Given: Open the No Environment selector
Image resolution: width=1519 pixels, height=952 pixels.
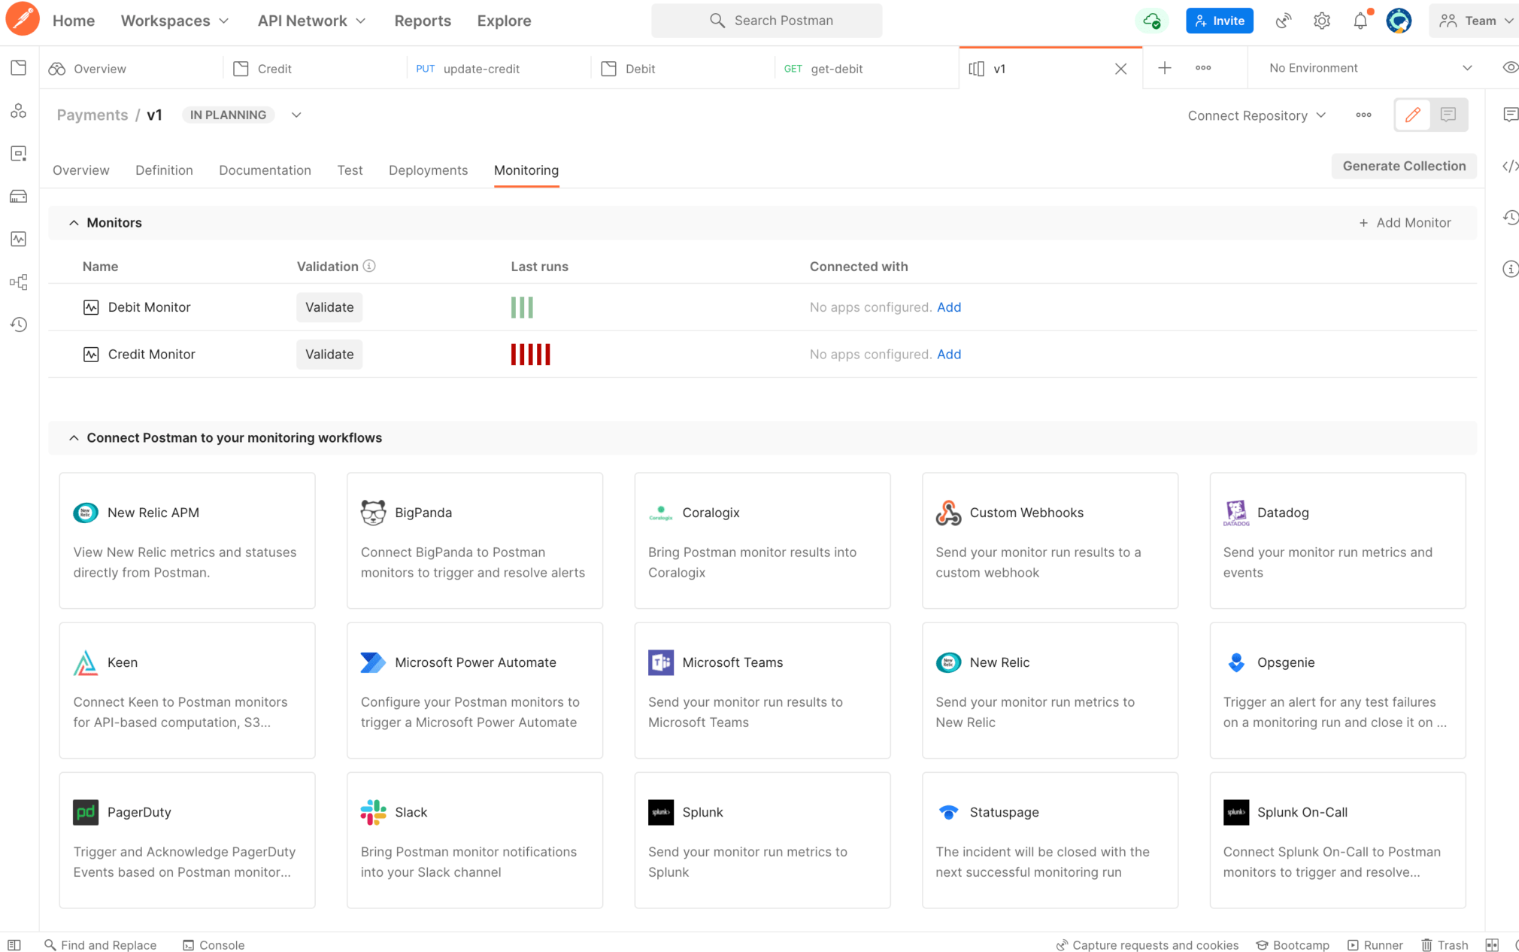Looking at the screenshot, I should [x=1370, y=68].
